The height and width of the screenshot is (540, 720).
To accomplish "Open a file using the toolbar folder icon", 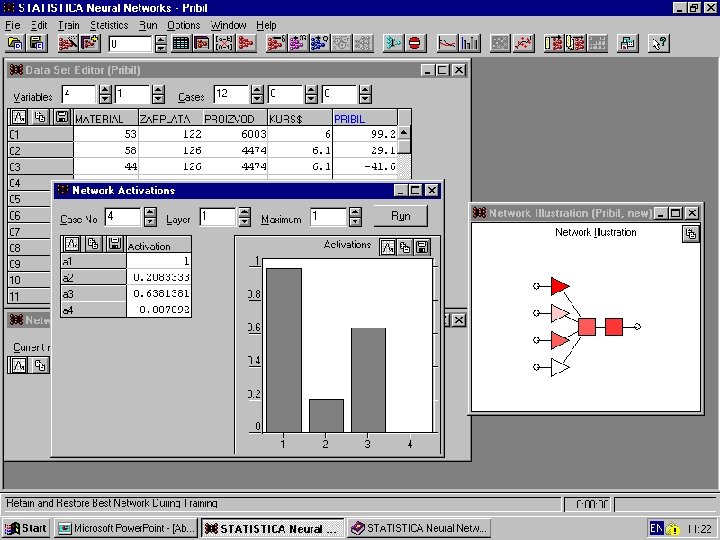I will [16, 44].
